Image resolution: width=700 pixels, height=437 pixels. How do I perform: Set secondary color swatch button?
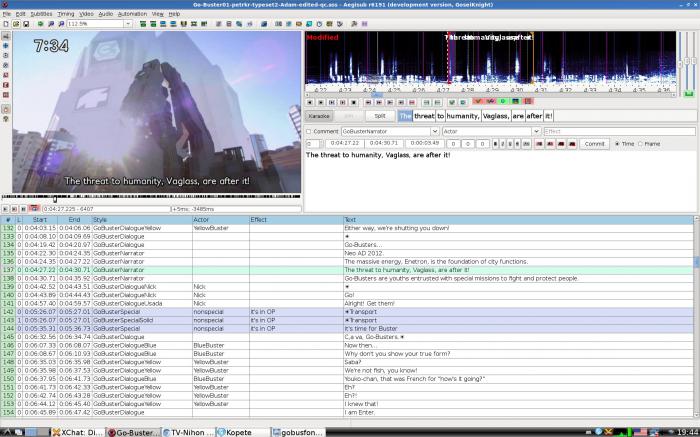point(550,144)
